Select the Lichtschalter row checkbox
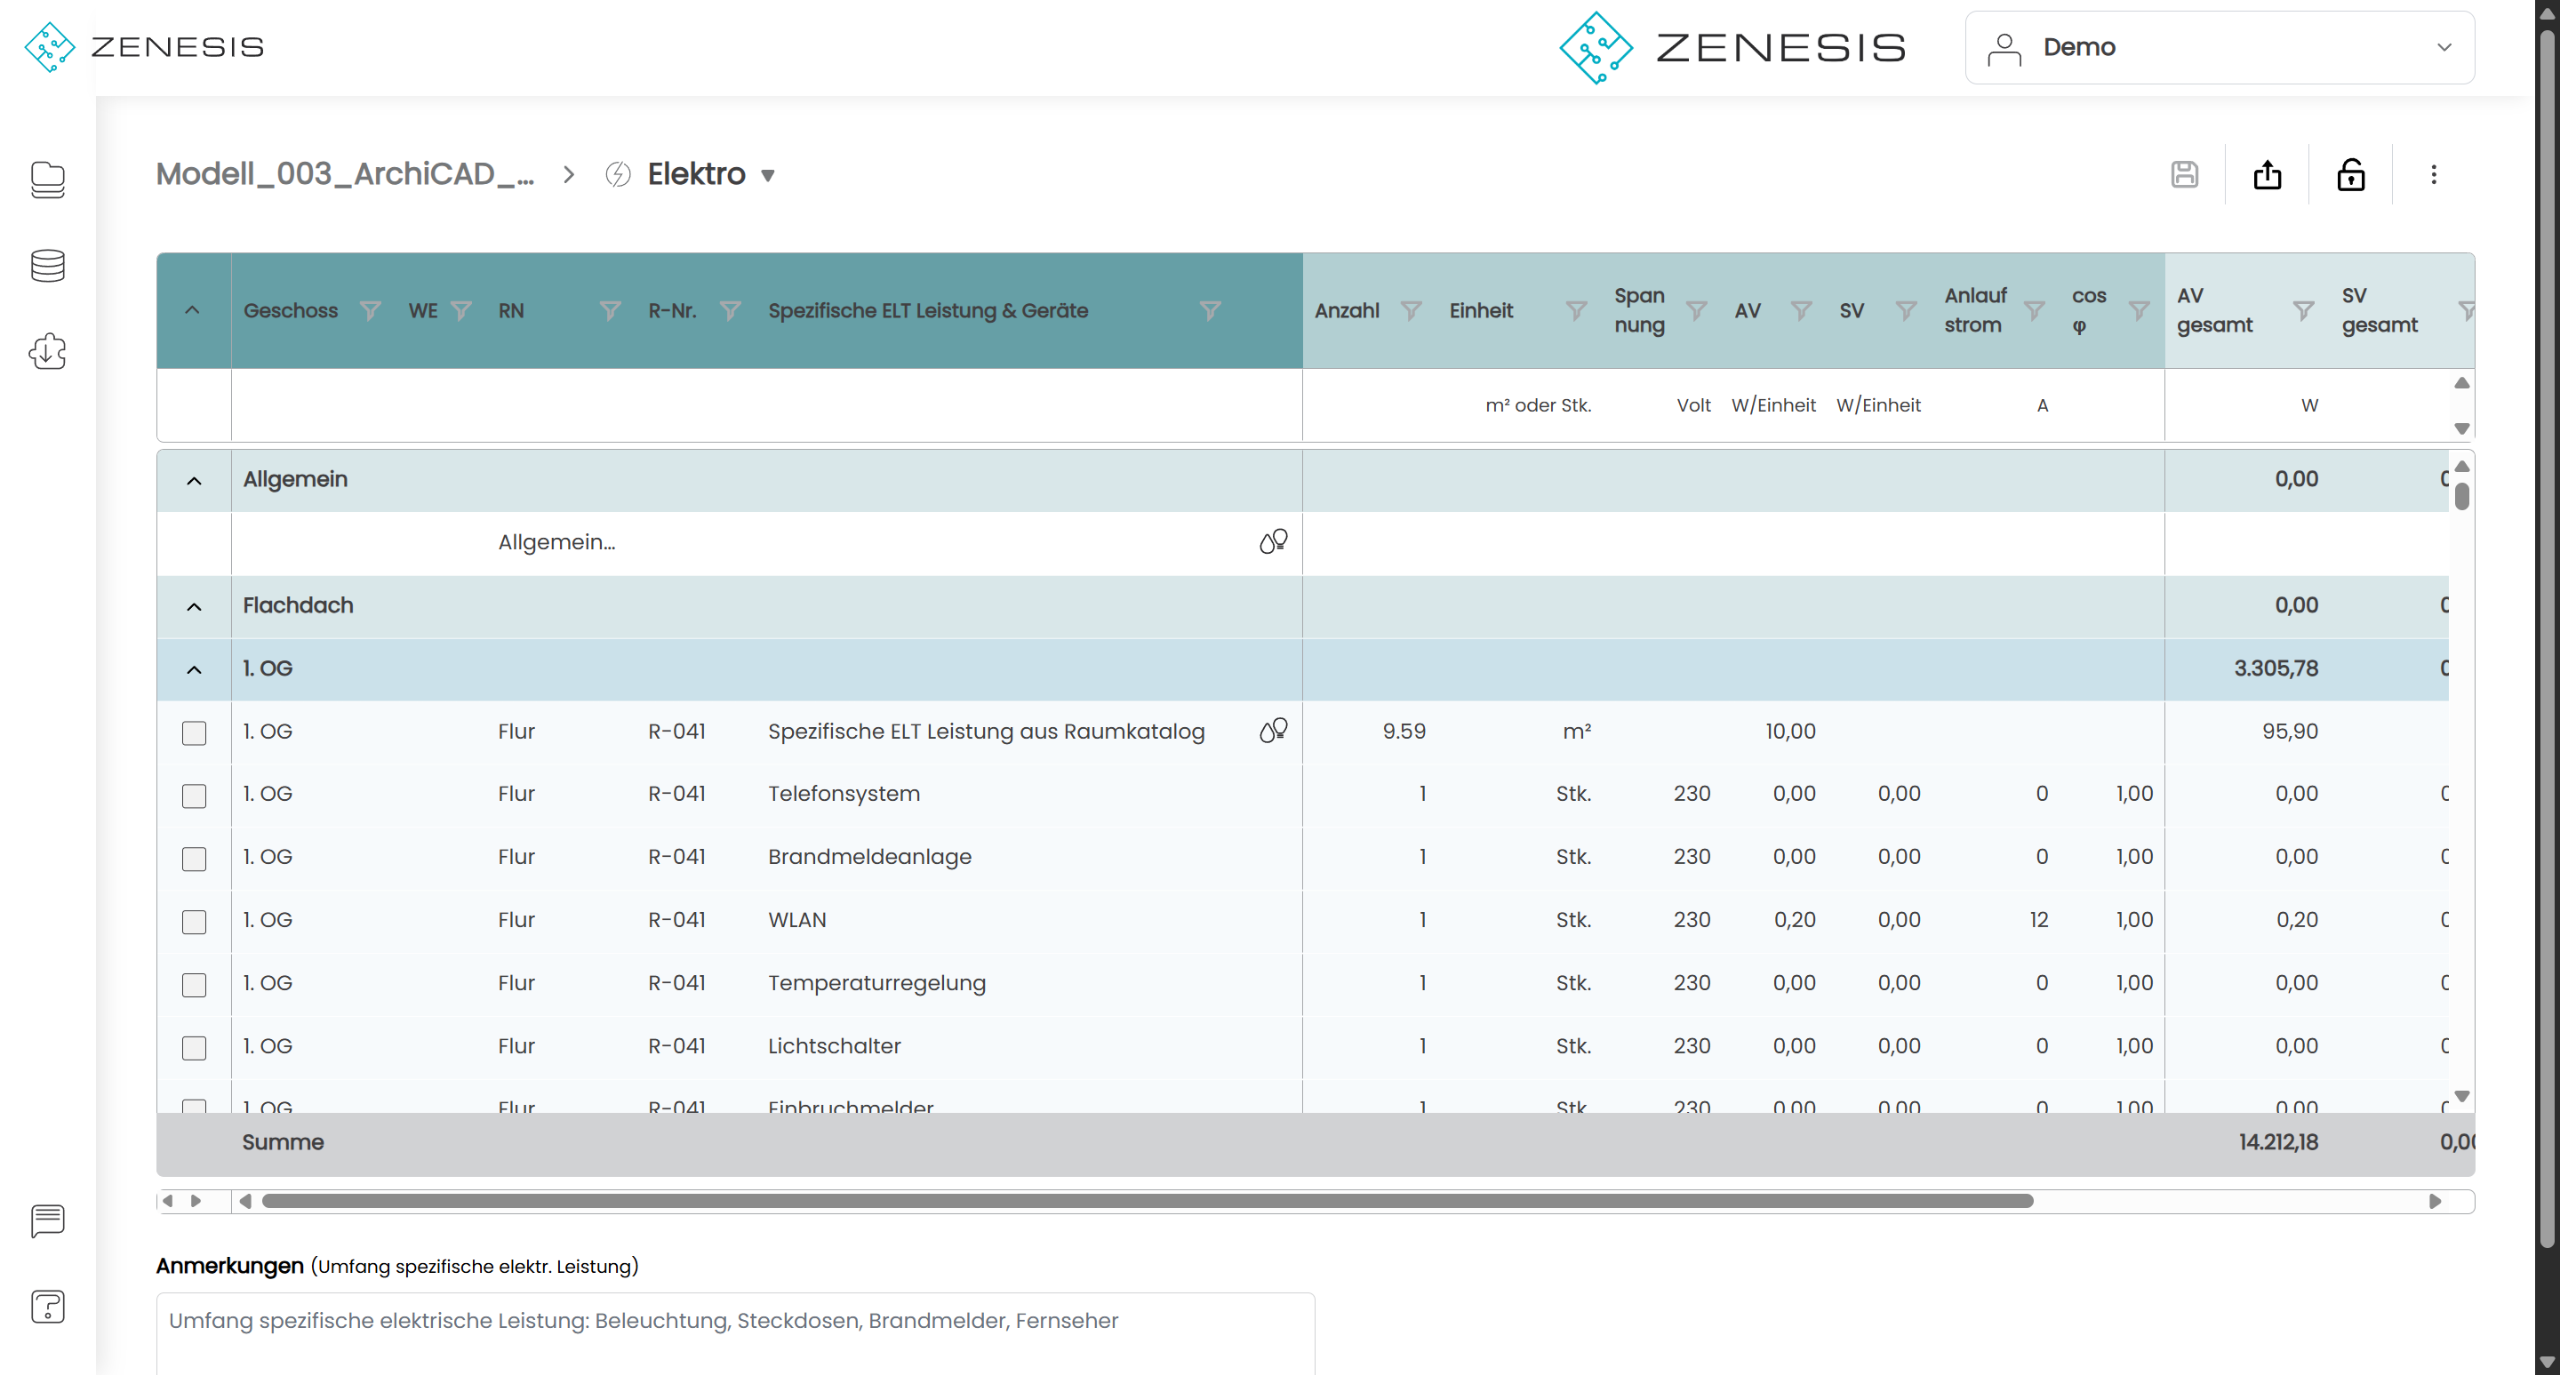This screenshot has width=2560, height=1375. point(194,1048)
